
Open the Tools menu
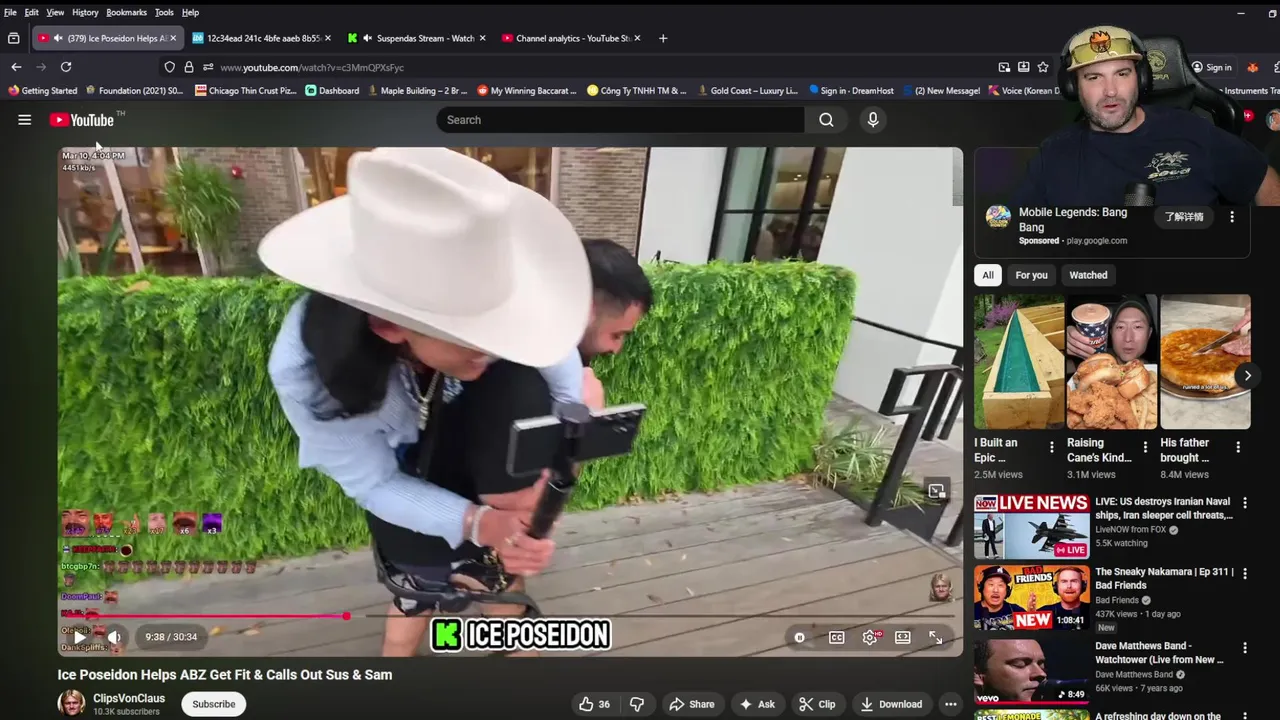pos(164,12)
